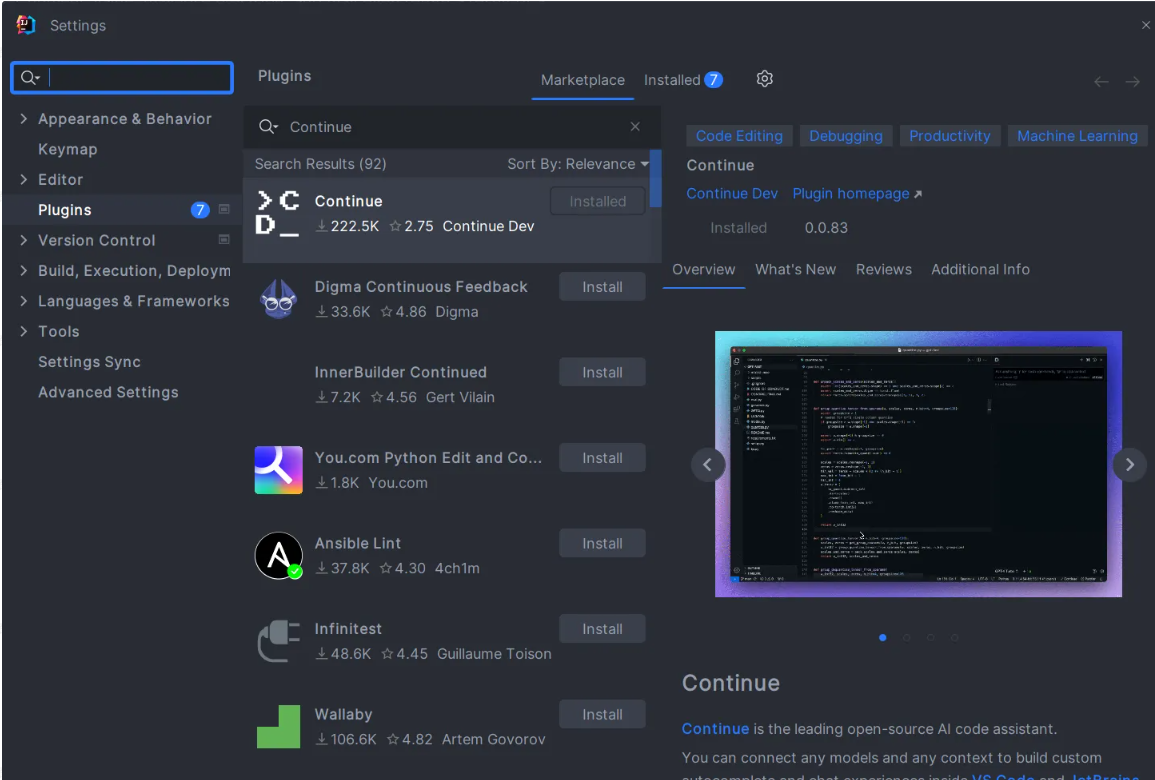Select the Wallaby green plugin icon
The width and height of the screenshot is (1155, 780).
tap(278, 726)
